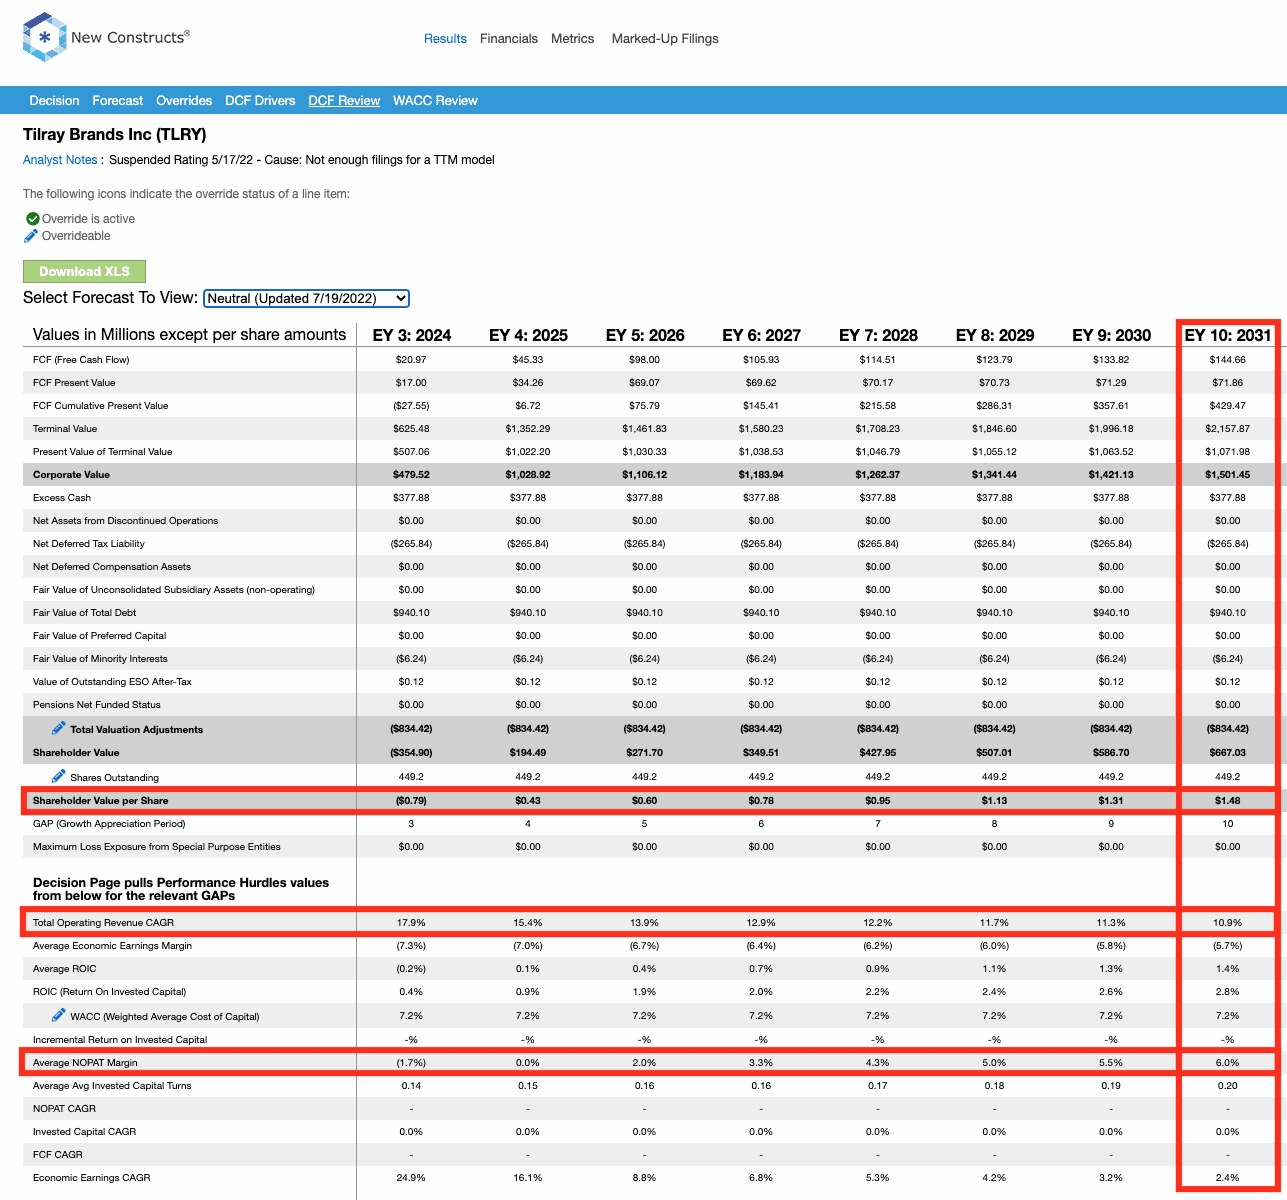The width and height of the screenshot is (1287, 1200).
Task: Click the EY 9: 2030 column header
Action: (1112, 335)
